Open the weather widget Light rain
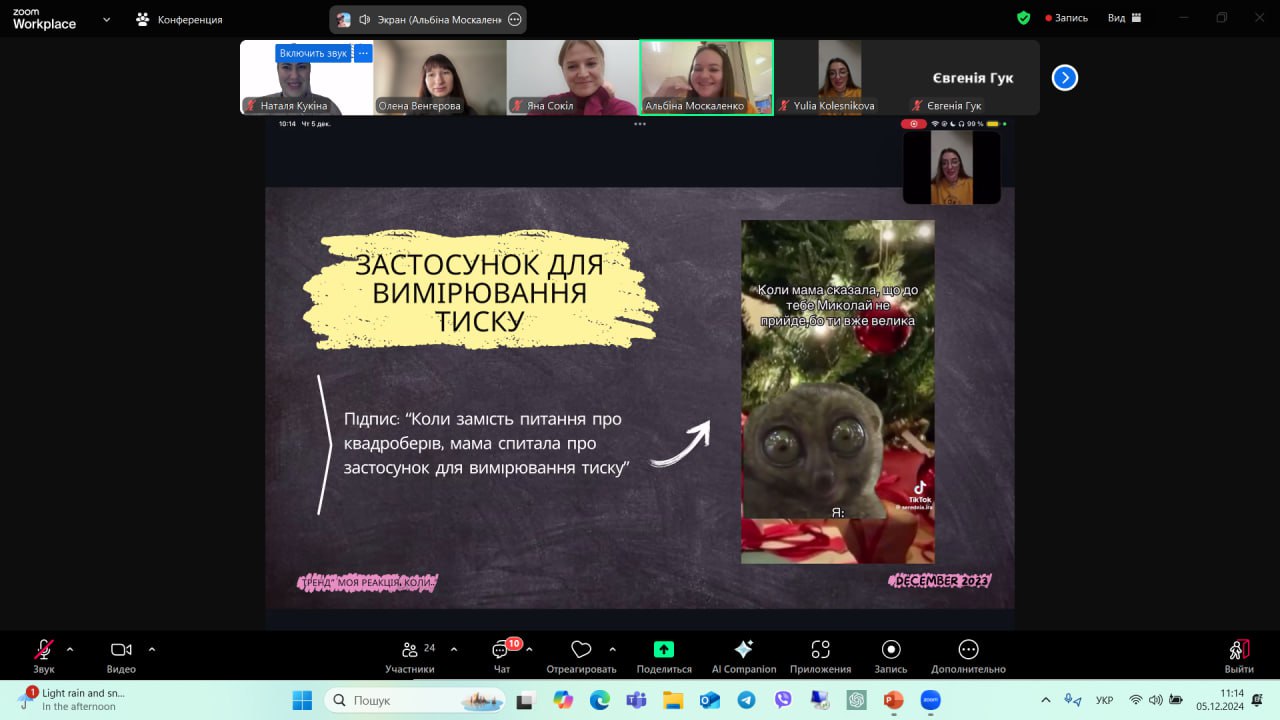This screenshot has width=1280, height=720. pos(70,699)
